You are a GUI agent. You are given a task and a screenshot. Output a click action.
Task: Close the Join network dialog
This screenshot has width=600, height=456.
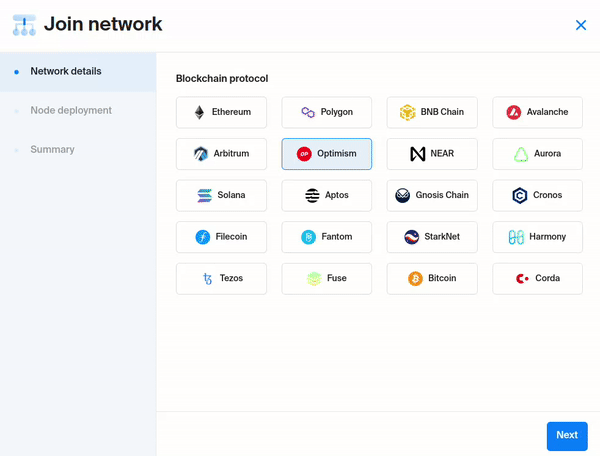click(581, 25)
